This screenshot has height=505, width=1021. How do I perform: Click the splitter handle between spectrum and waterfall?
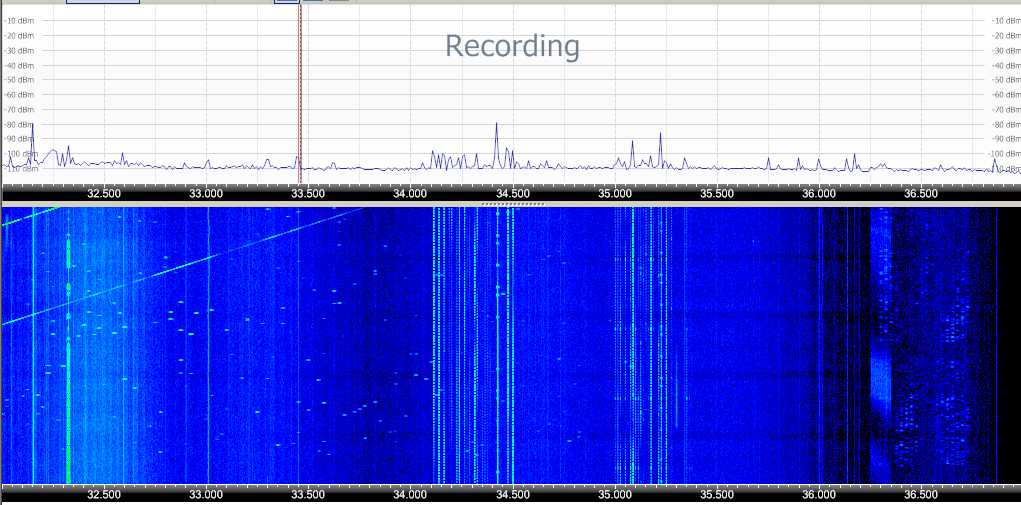512,204
